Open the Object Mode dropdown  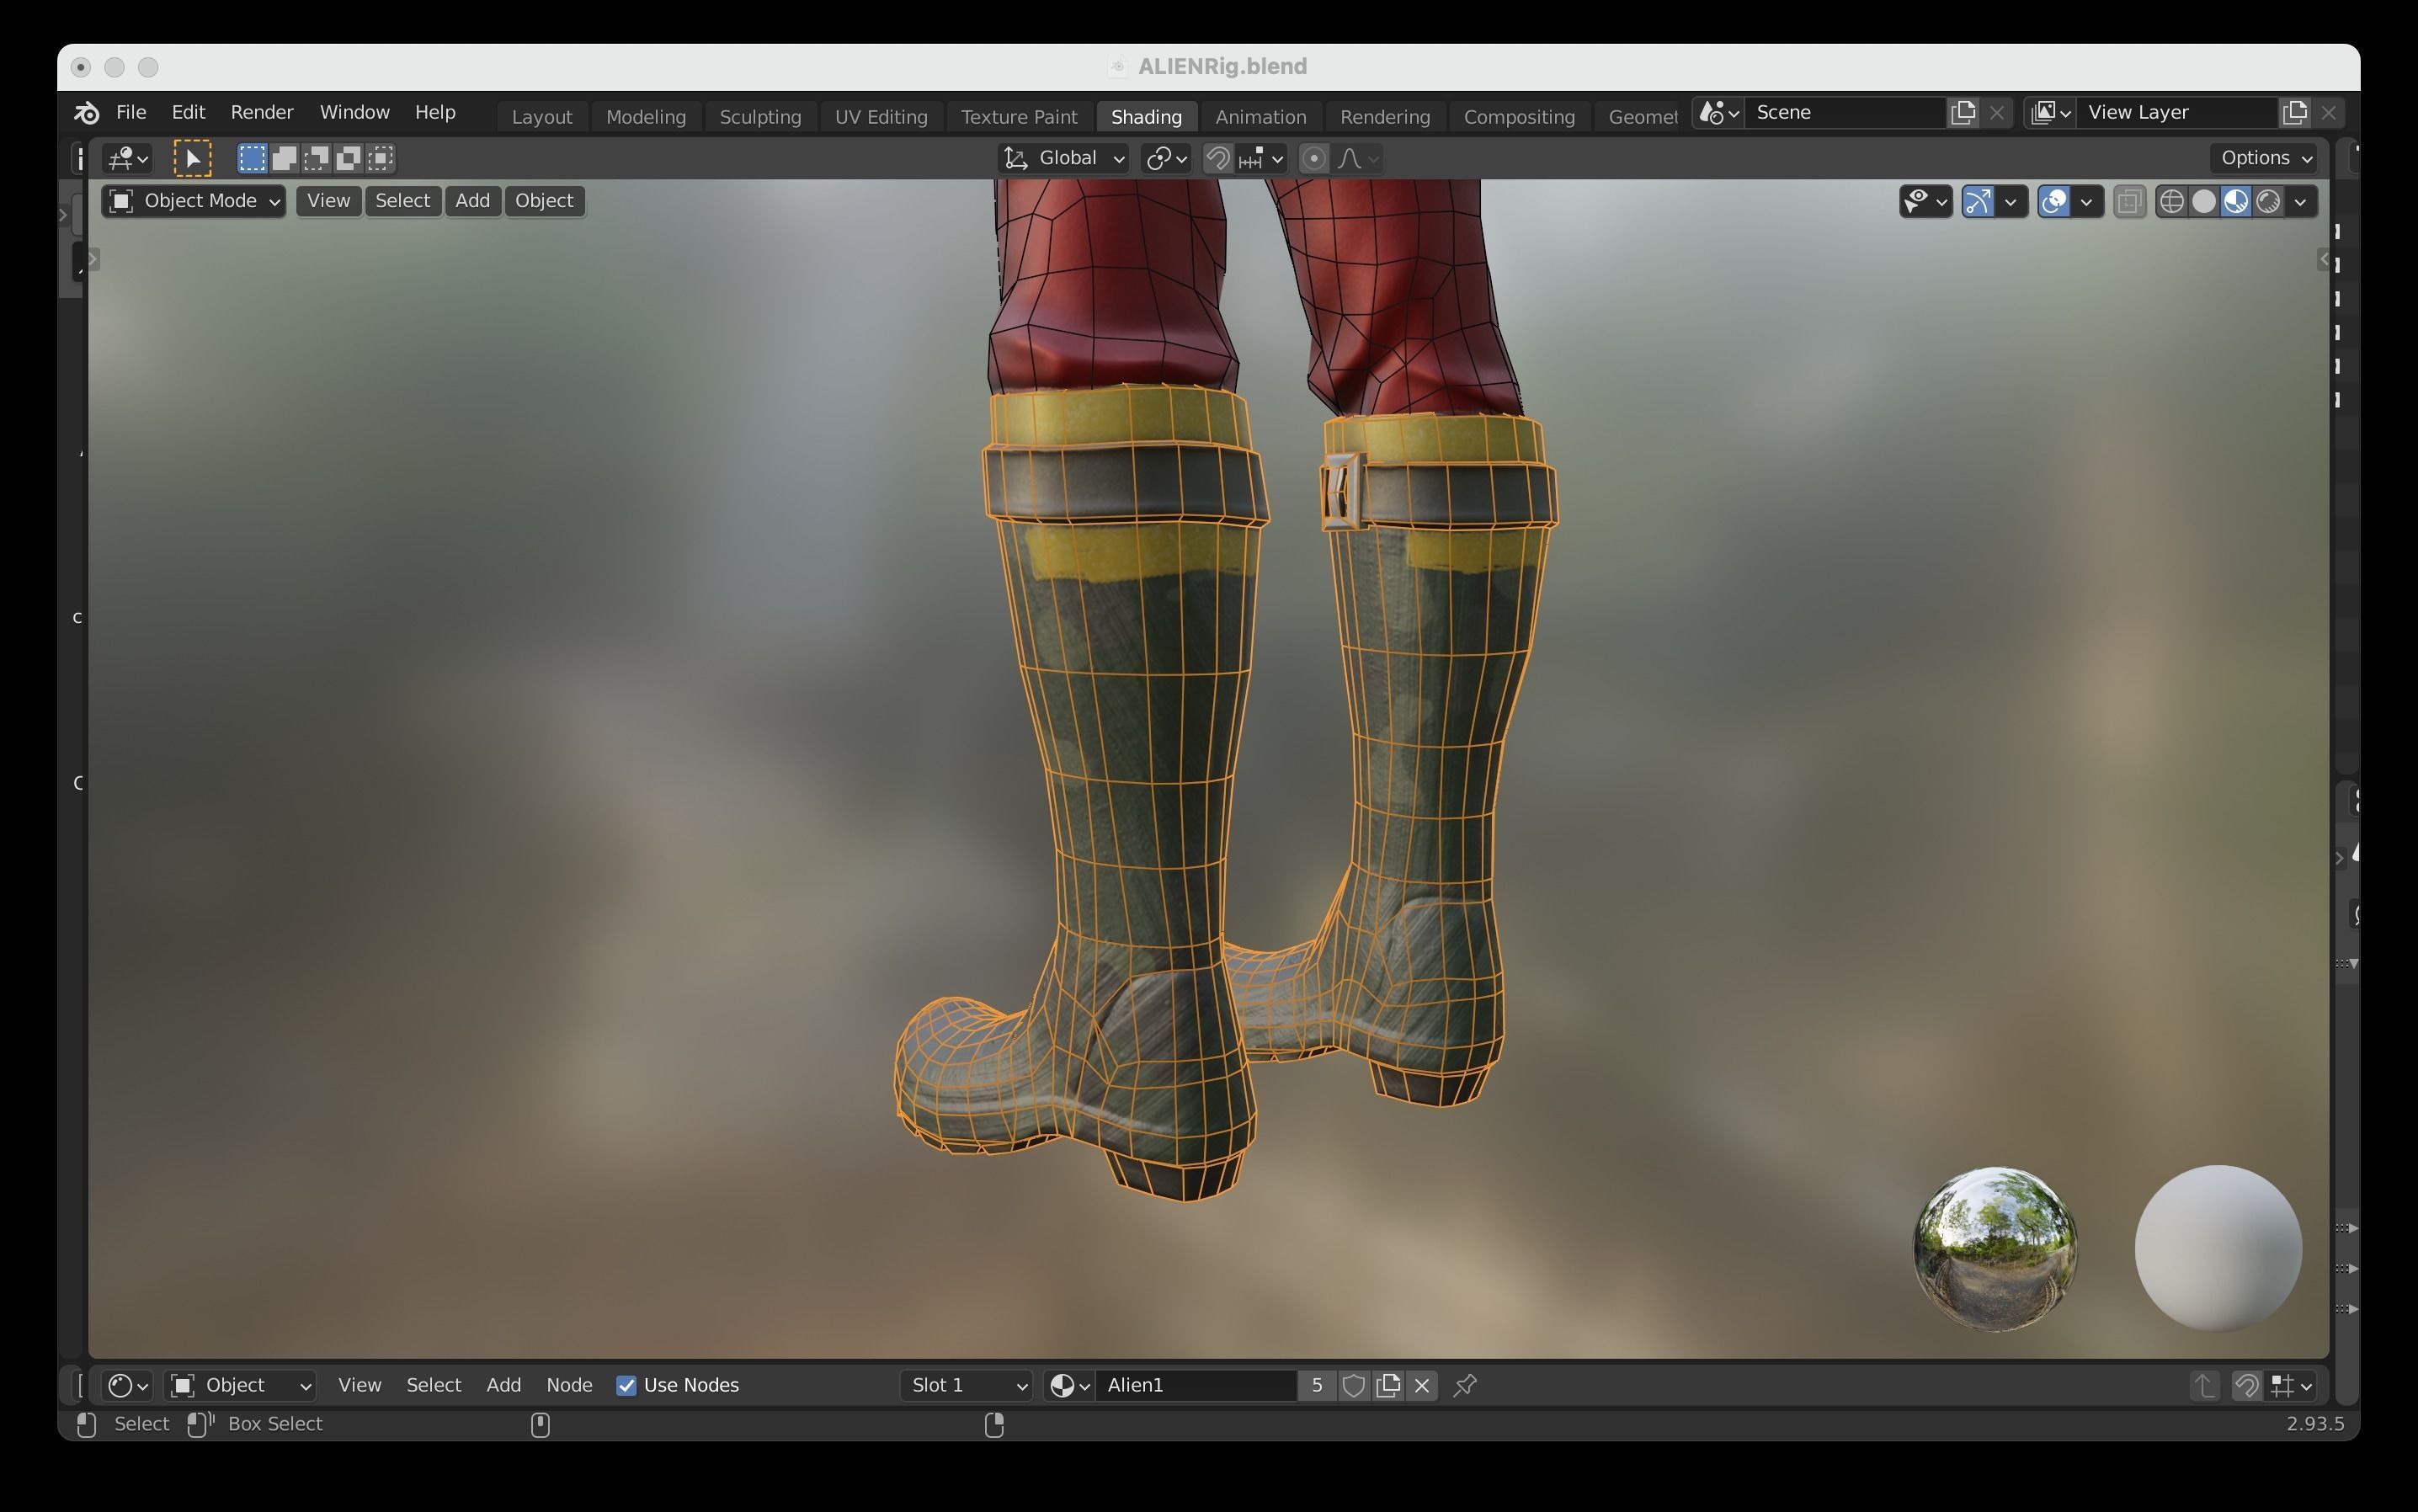(194, 201)
